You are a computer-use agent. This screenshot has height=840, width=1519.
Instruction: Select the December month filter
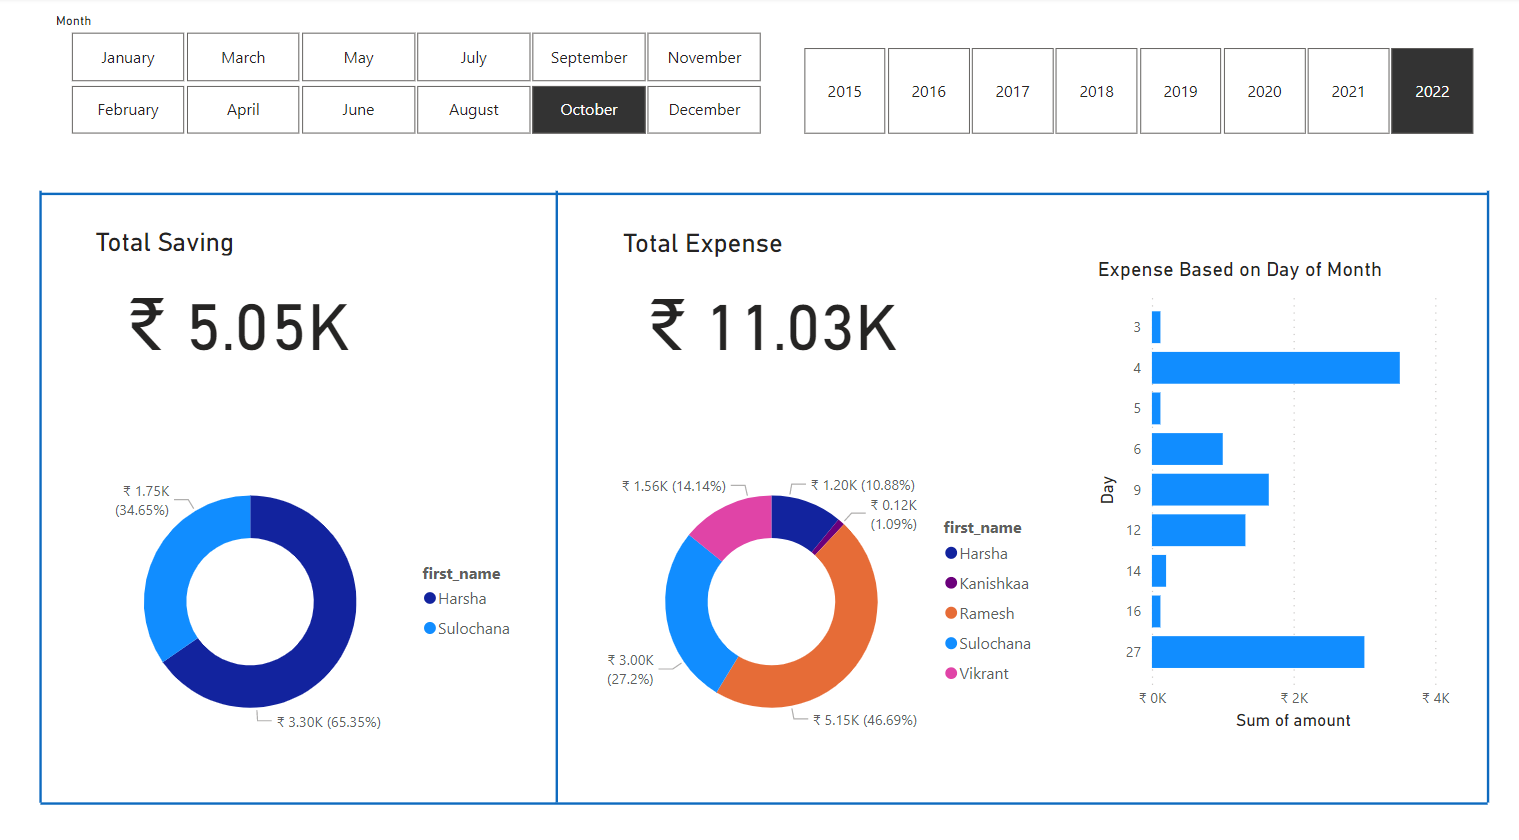click(704, 109)
